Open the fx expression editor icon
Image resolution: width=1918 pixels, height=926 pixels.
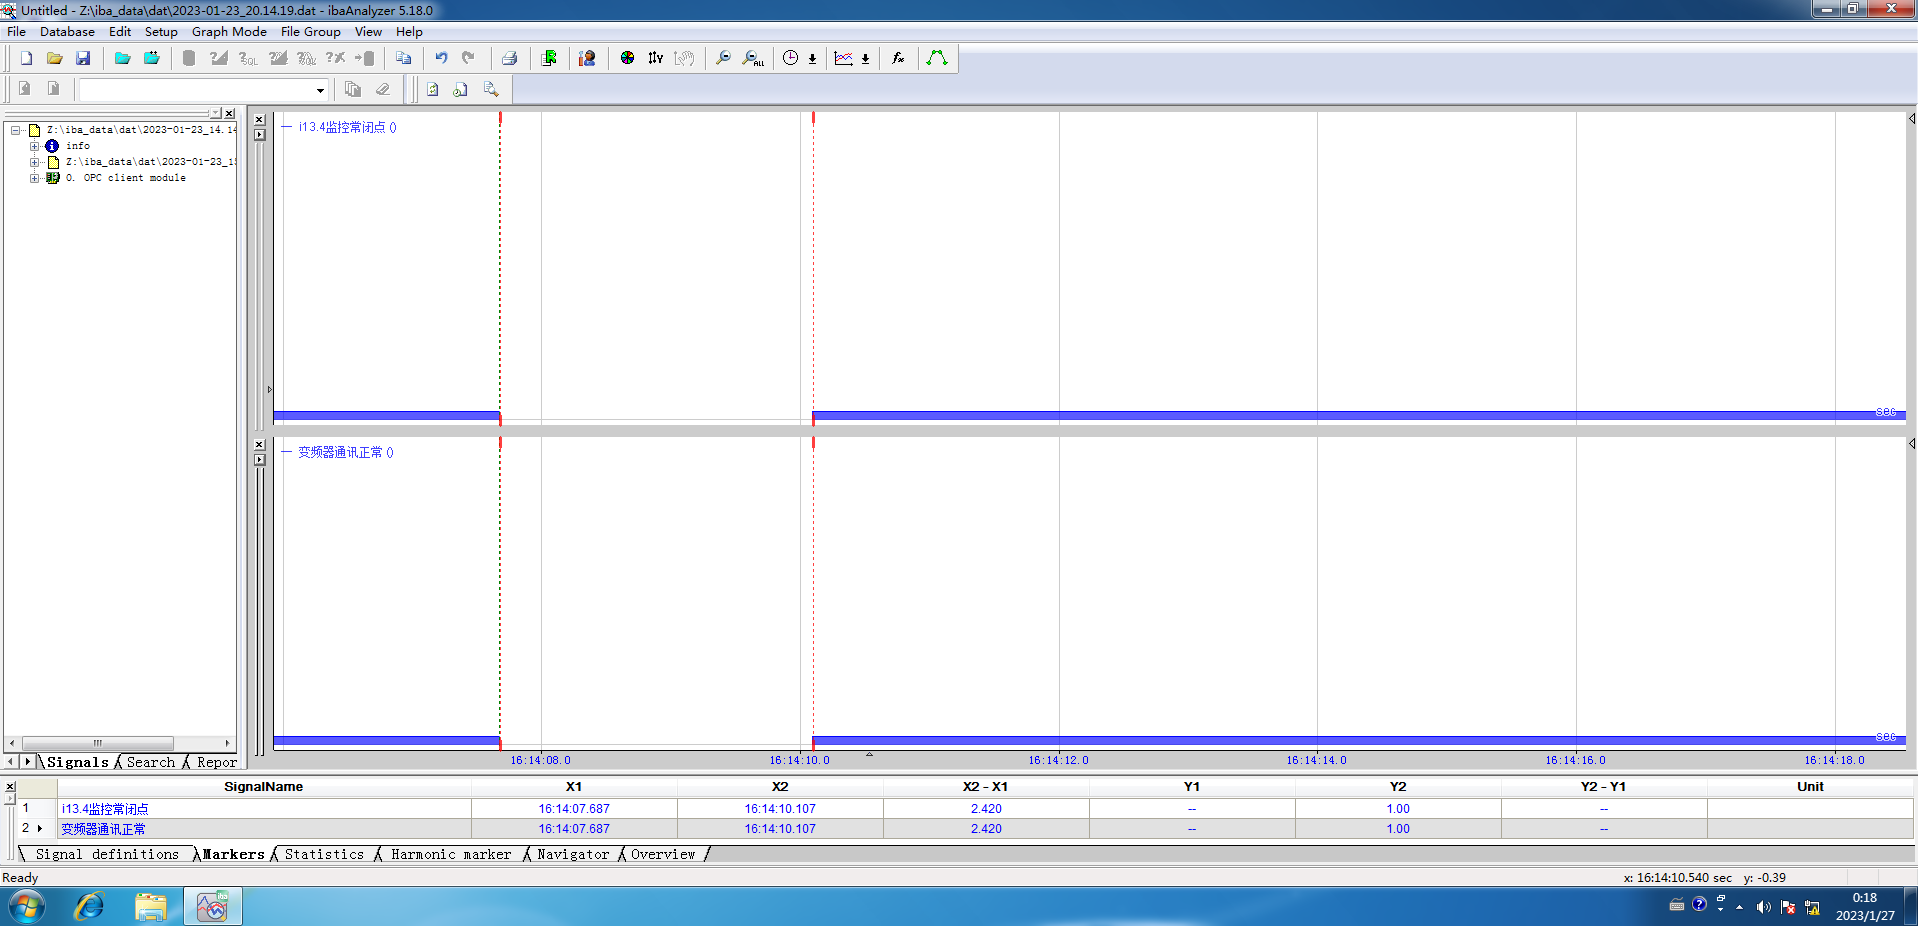(898, 59)
